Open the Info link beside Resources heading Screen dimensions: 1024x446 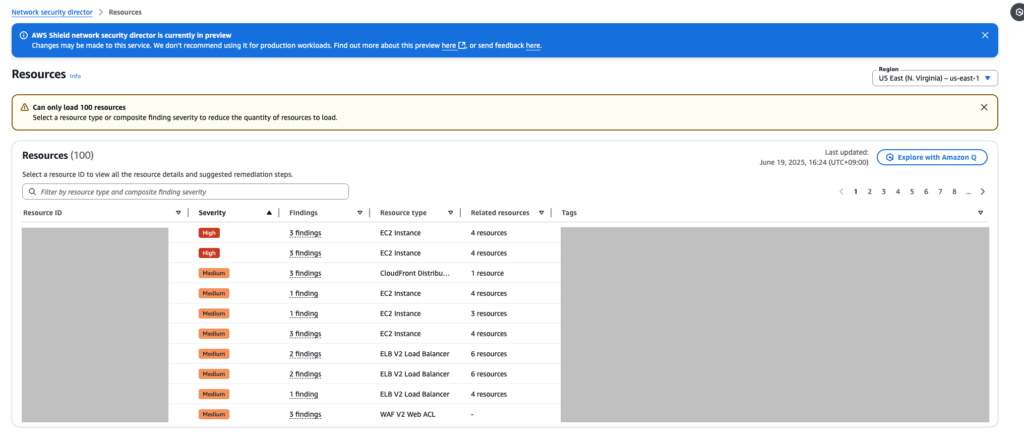click(x=75, y=76)
